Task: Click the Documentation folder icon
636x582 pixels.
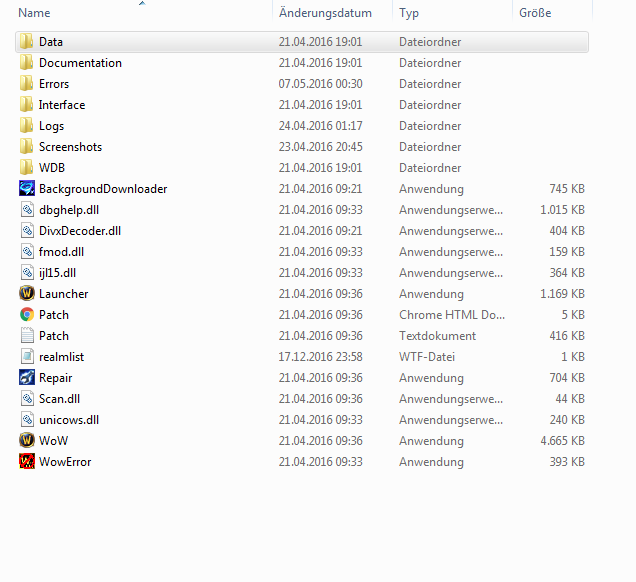Action: (27, 62)
